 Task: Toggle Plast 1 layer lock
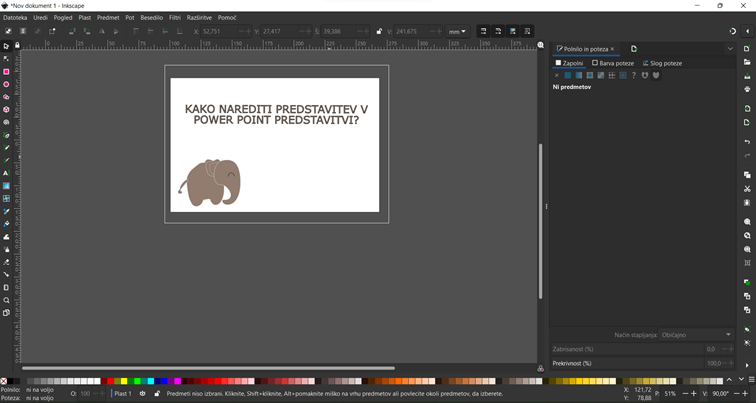pyautogui.click(x=157, y=393)
